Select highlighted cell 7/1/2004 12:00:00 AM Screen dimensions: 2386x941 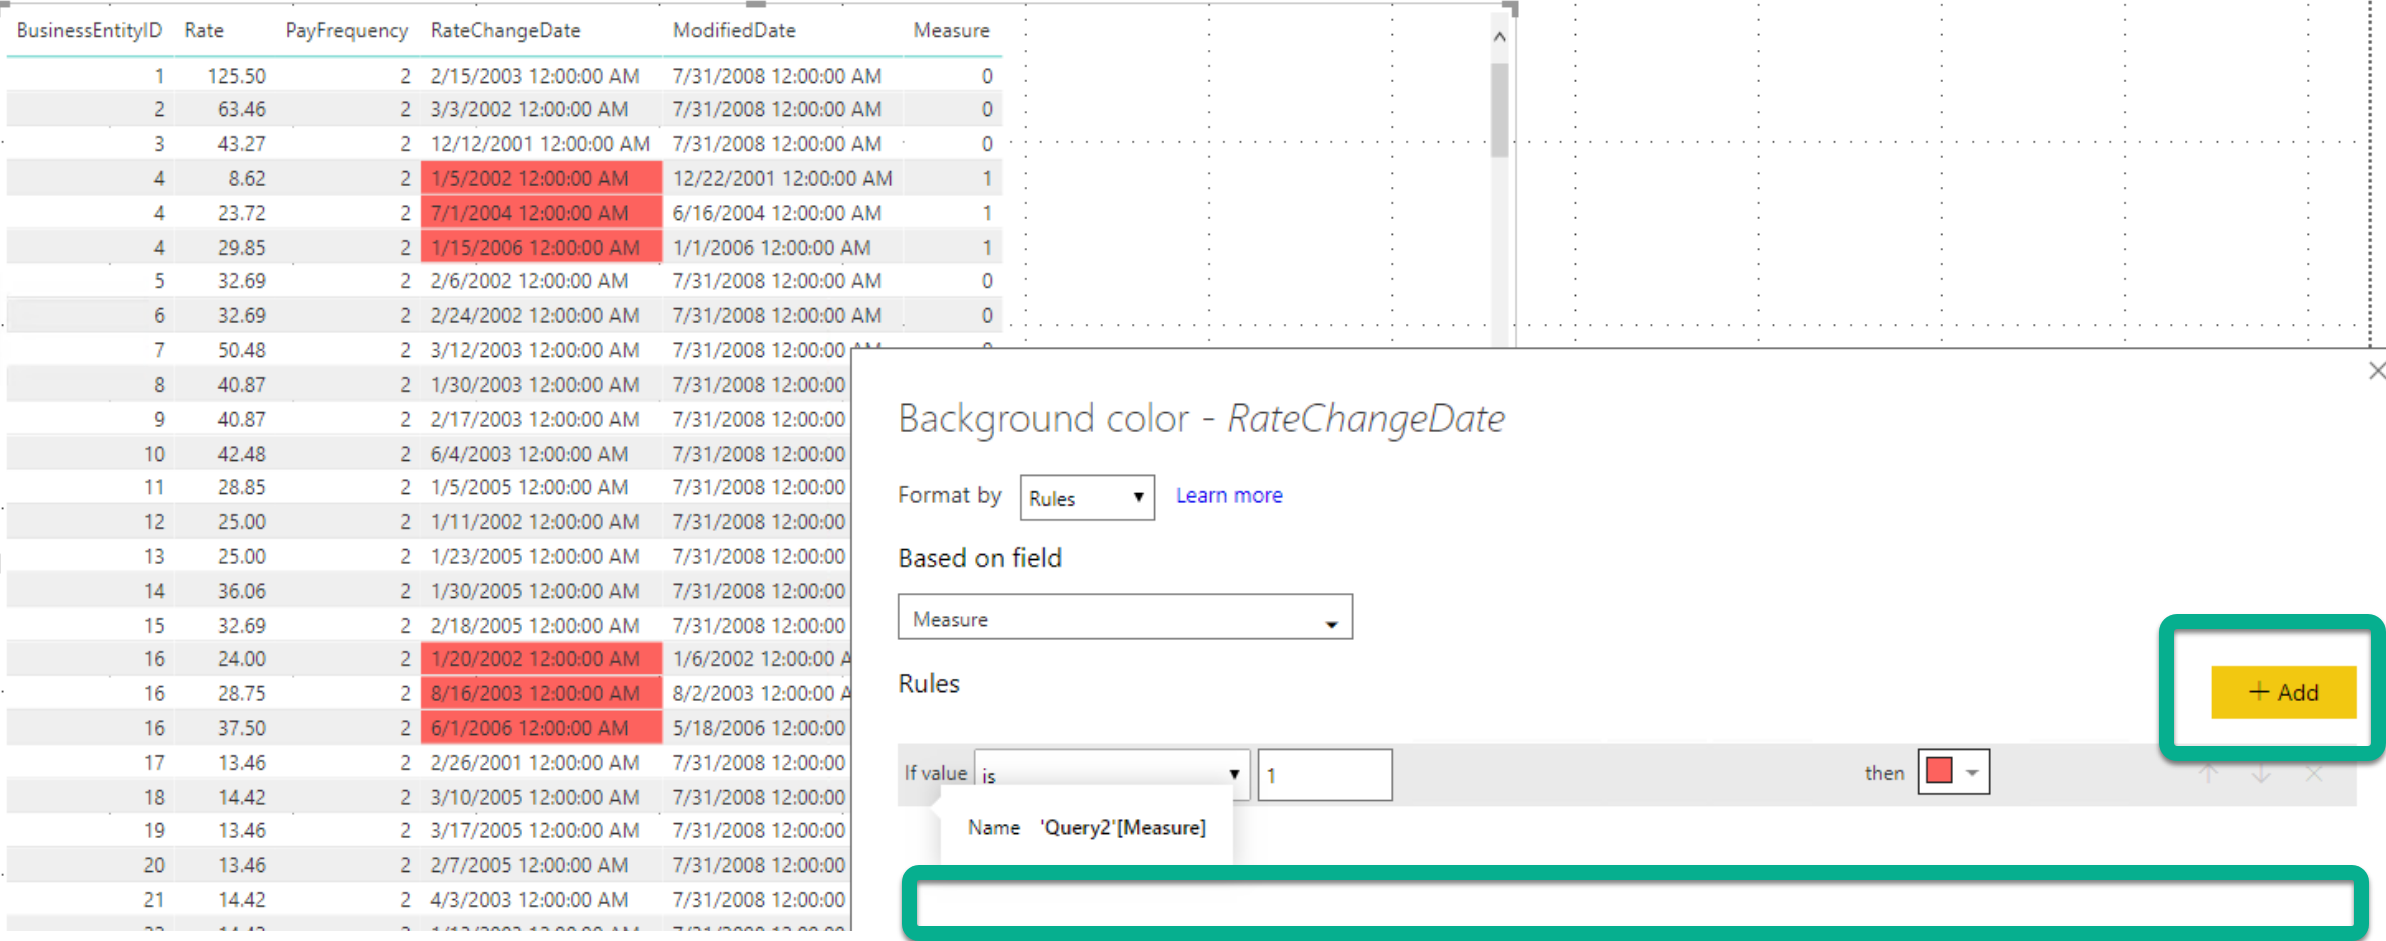pos(541,212)
